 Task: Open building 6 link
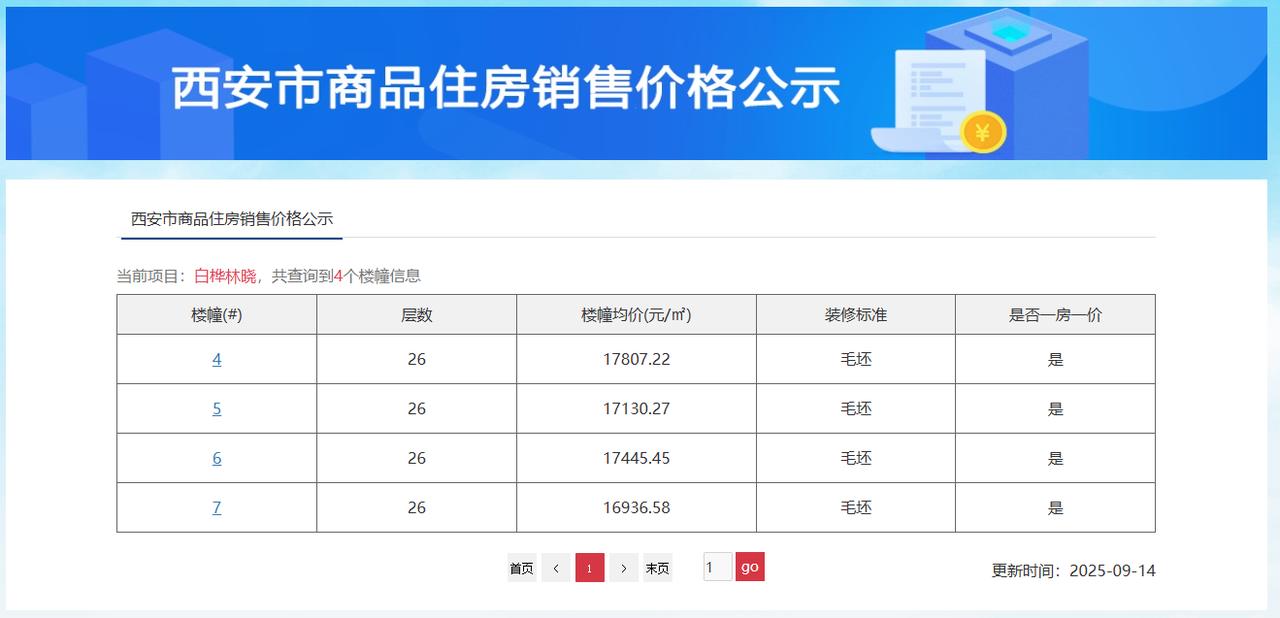coord(217,458)
